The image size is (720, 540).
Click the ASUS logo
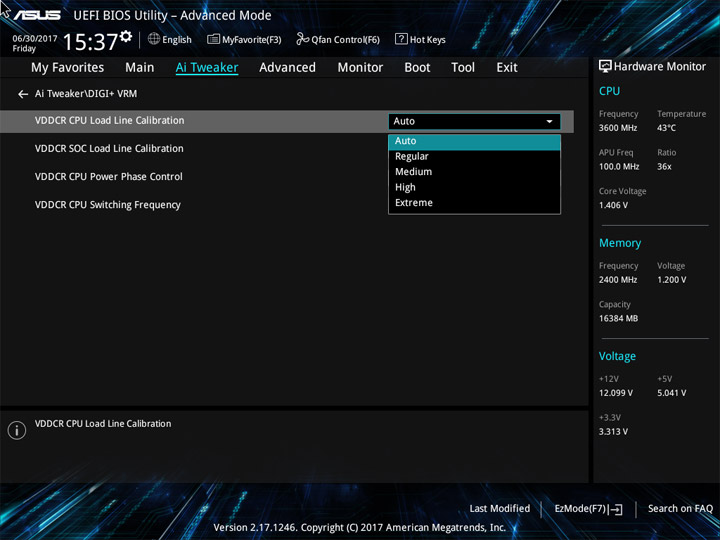pos(37,15)
